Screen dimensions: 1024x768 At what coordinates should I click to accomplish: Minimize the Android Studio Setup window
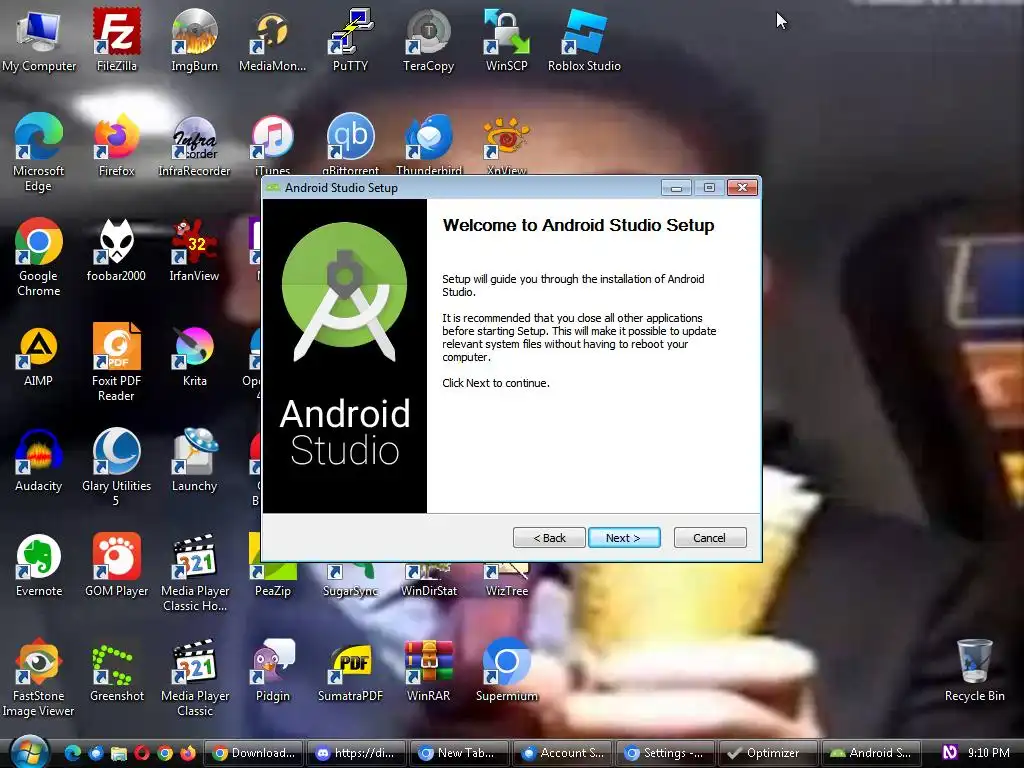(677, 188)
